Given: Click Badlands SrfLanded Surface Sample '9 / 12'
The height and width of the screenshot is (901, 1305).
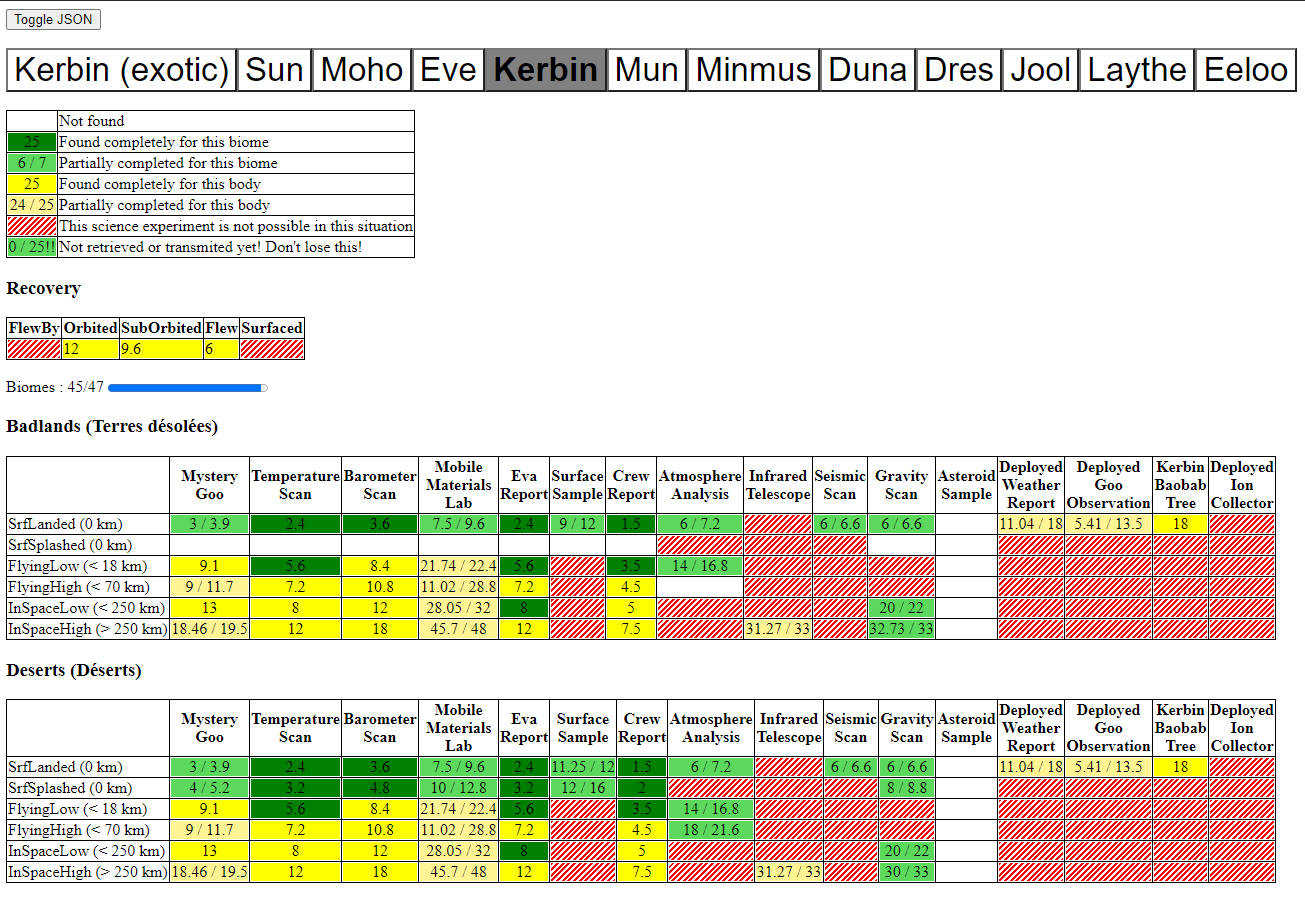Looking at the screenshot, I should point(577,524).
